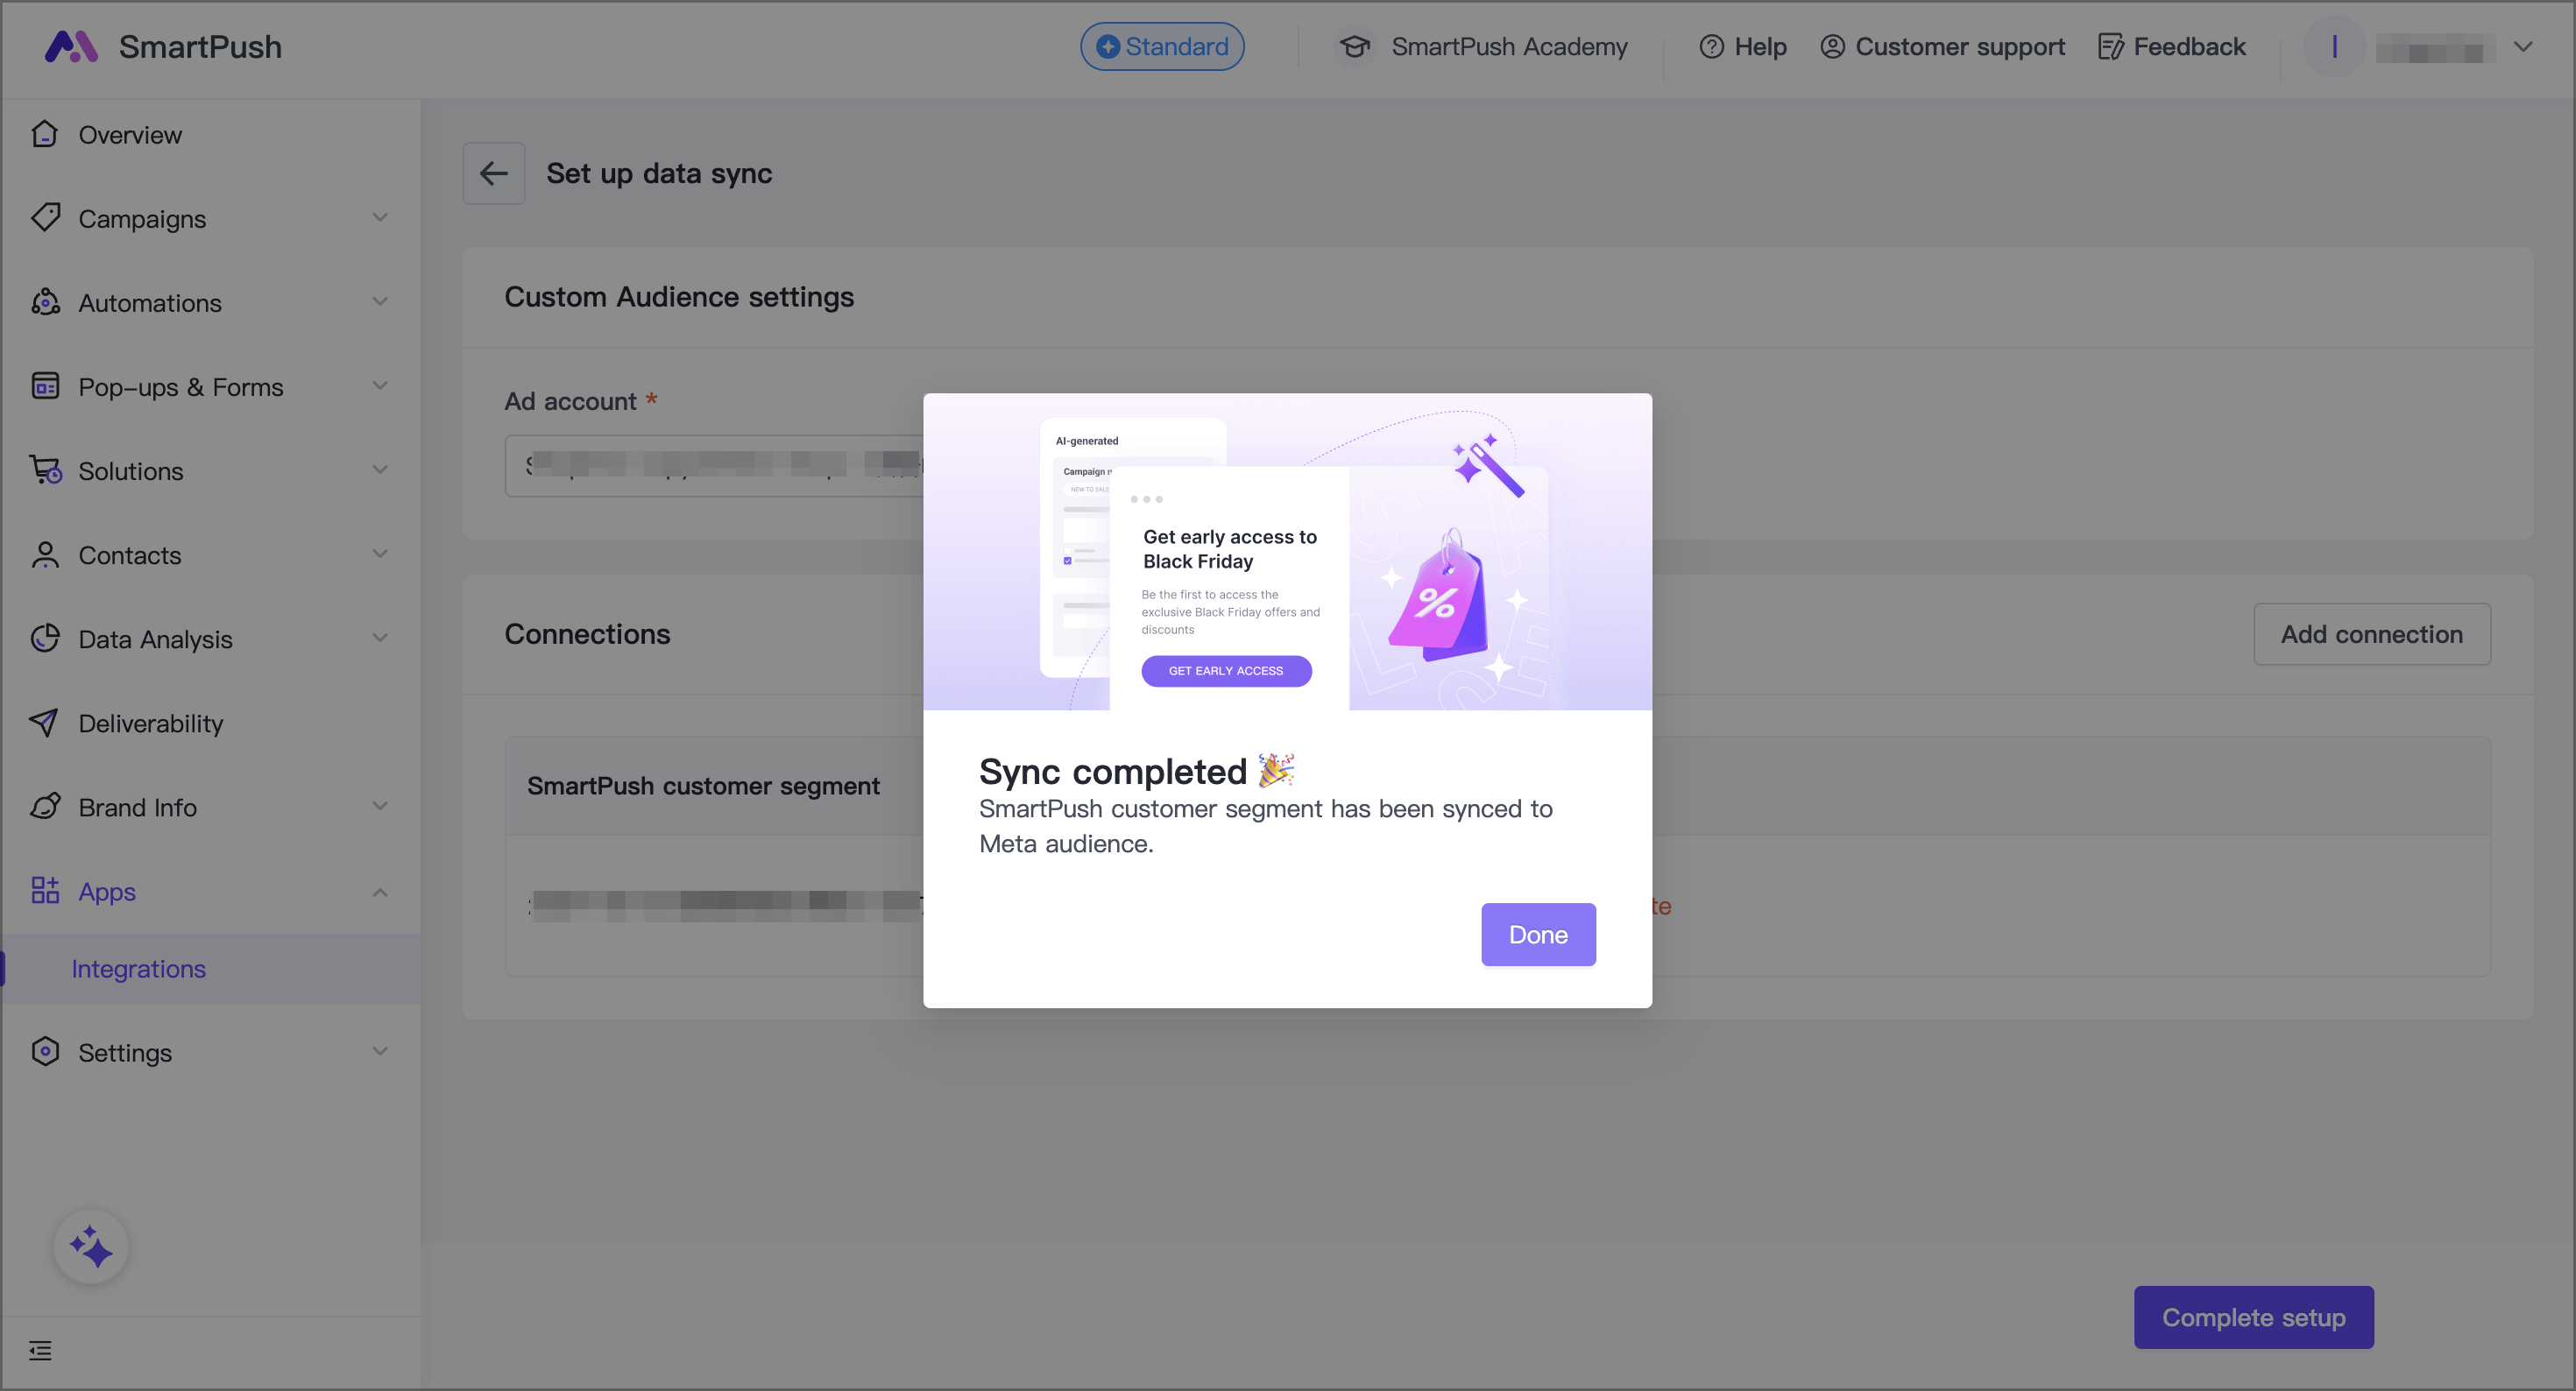
Task: Click the Help question mark icon
Action: [x=1711, y=47]
